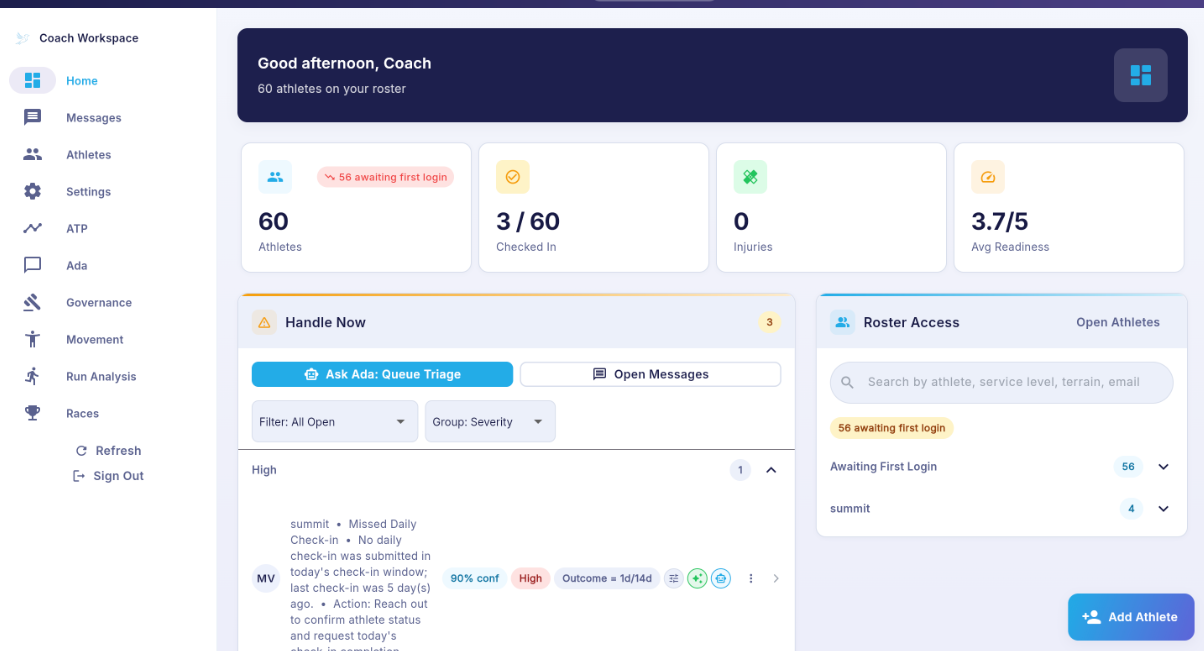
Task: Expand the summit roster group
Action: (x=1163, y=508)
